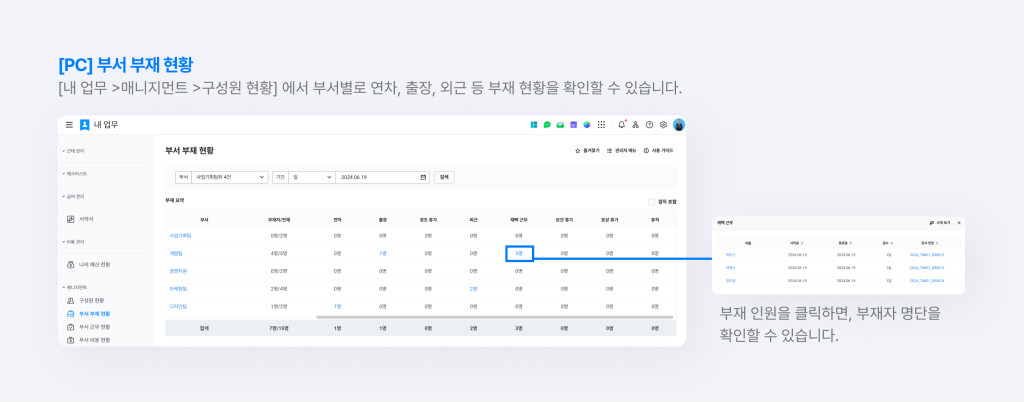Click the 구성원 현황 people icon
This screenshot has height=402, width=1024.
pyautogui.click(x=71, y=300)
